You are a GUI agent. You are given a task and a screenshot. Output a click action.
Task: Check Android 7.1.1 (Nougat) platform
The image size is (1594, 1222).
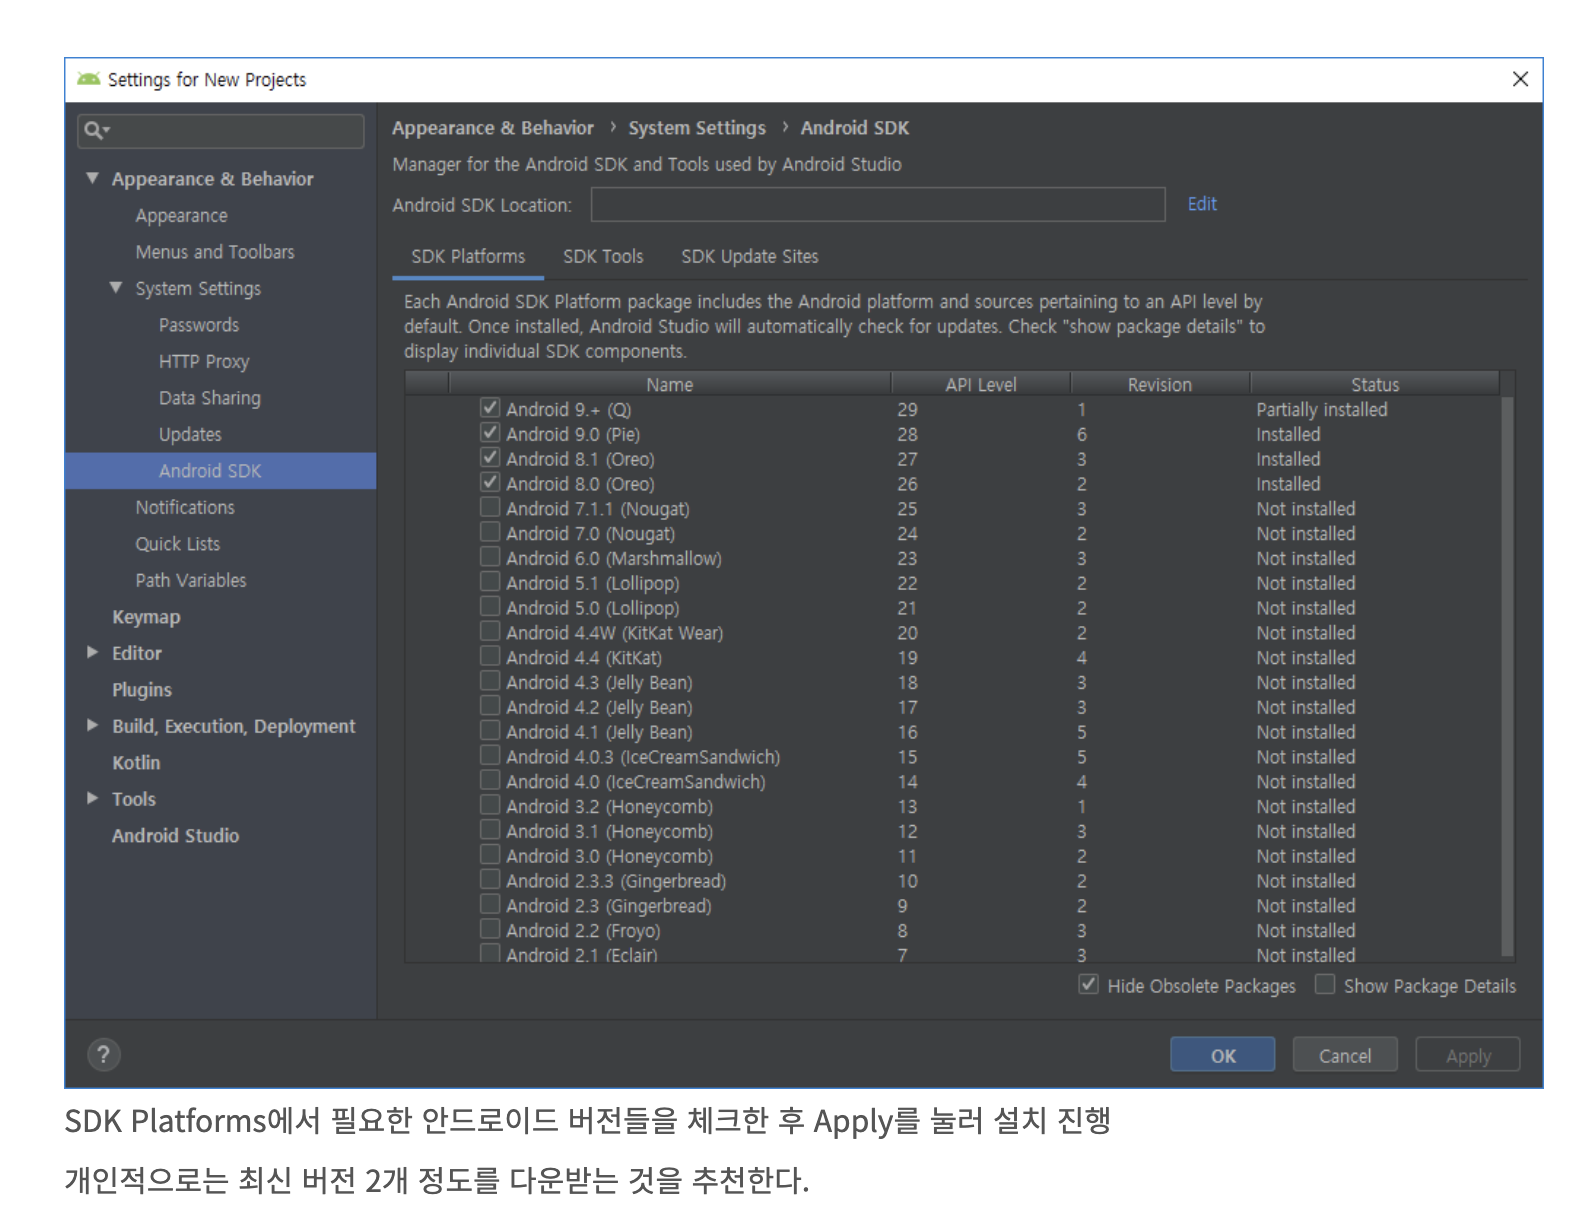click(x=490, y=508)
